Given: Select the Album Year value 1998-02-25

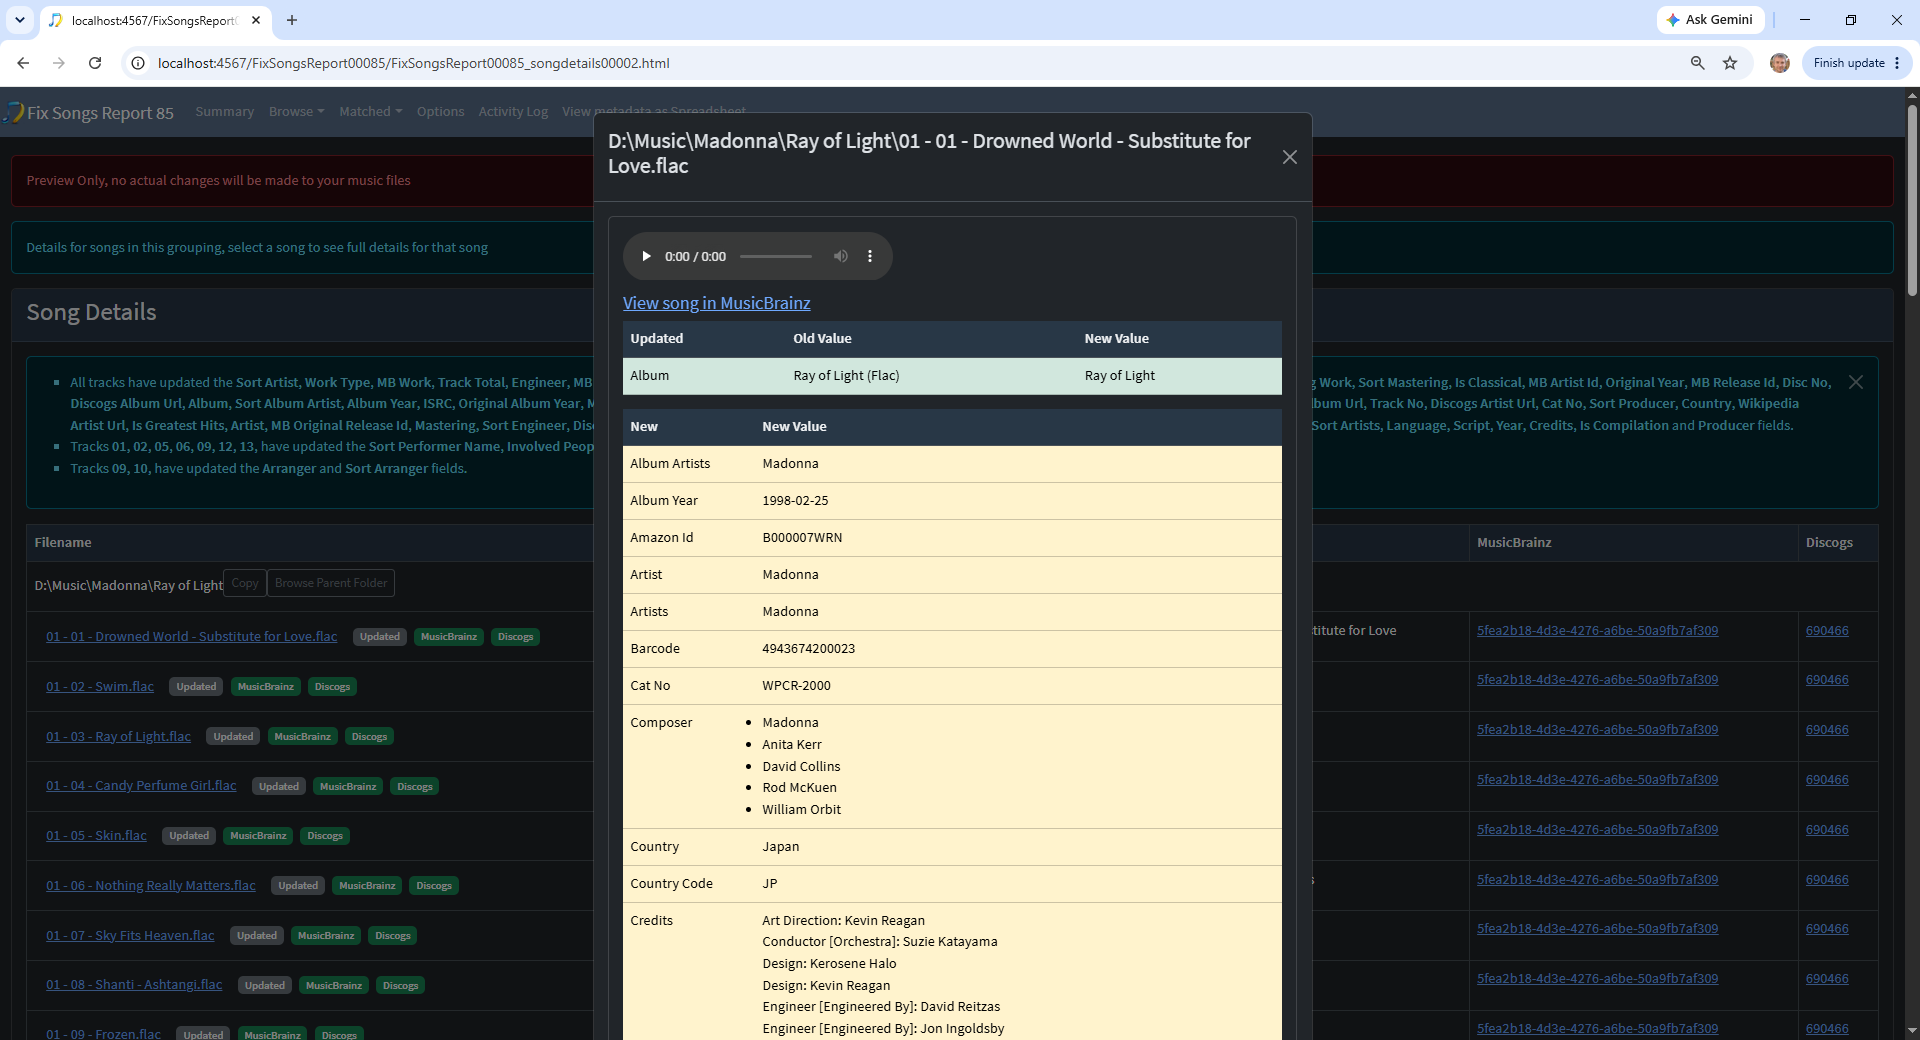Looking at the screenshot, I should tap(795, 501).
